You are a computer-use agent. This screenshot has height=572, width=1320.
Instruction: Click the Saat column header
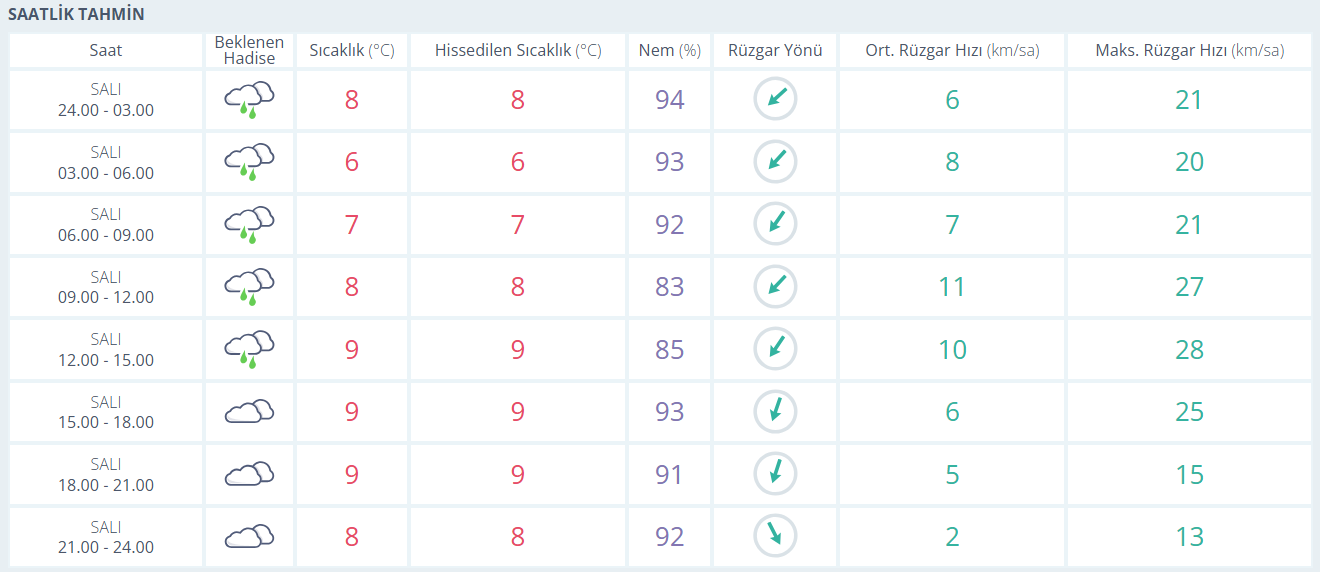(106, 50)
